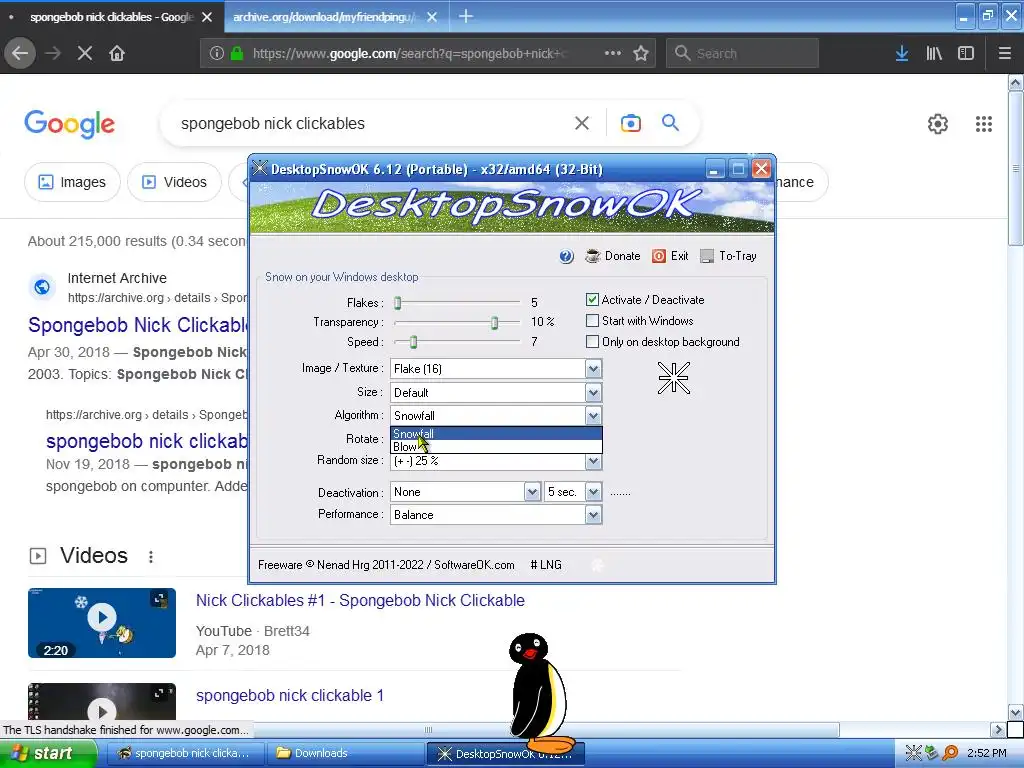Click the Flakes slider handle
1024x768 pixels.
point(397,302)
